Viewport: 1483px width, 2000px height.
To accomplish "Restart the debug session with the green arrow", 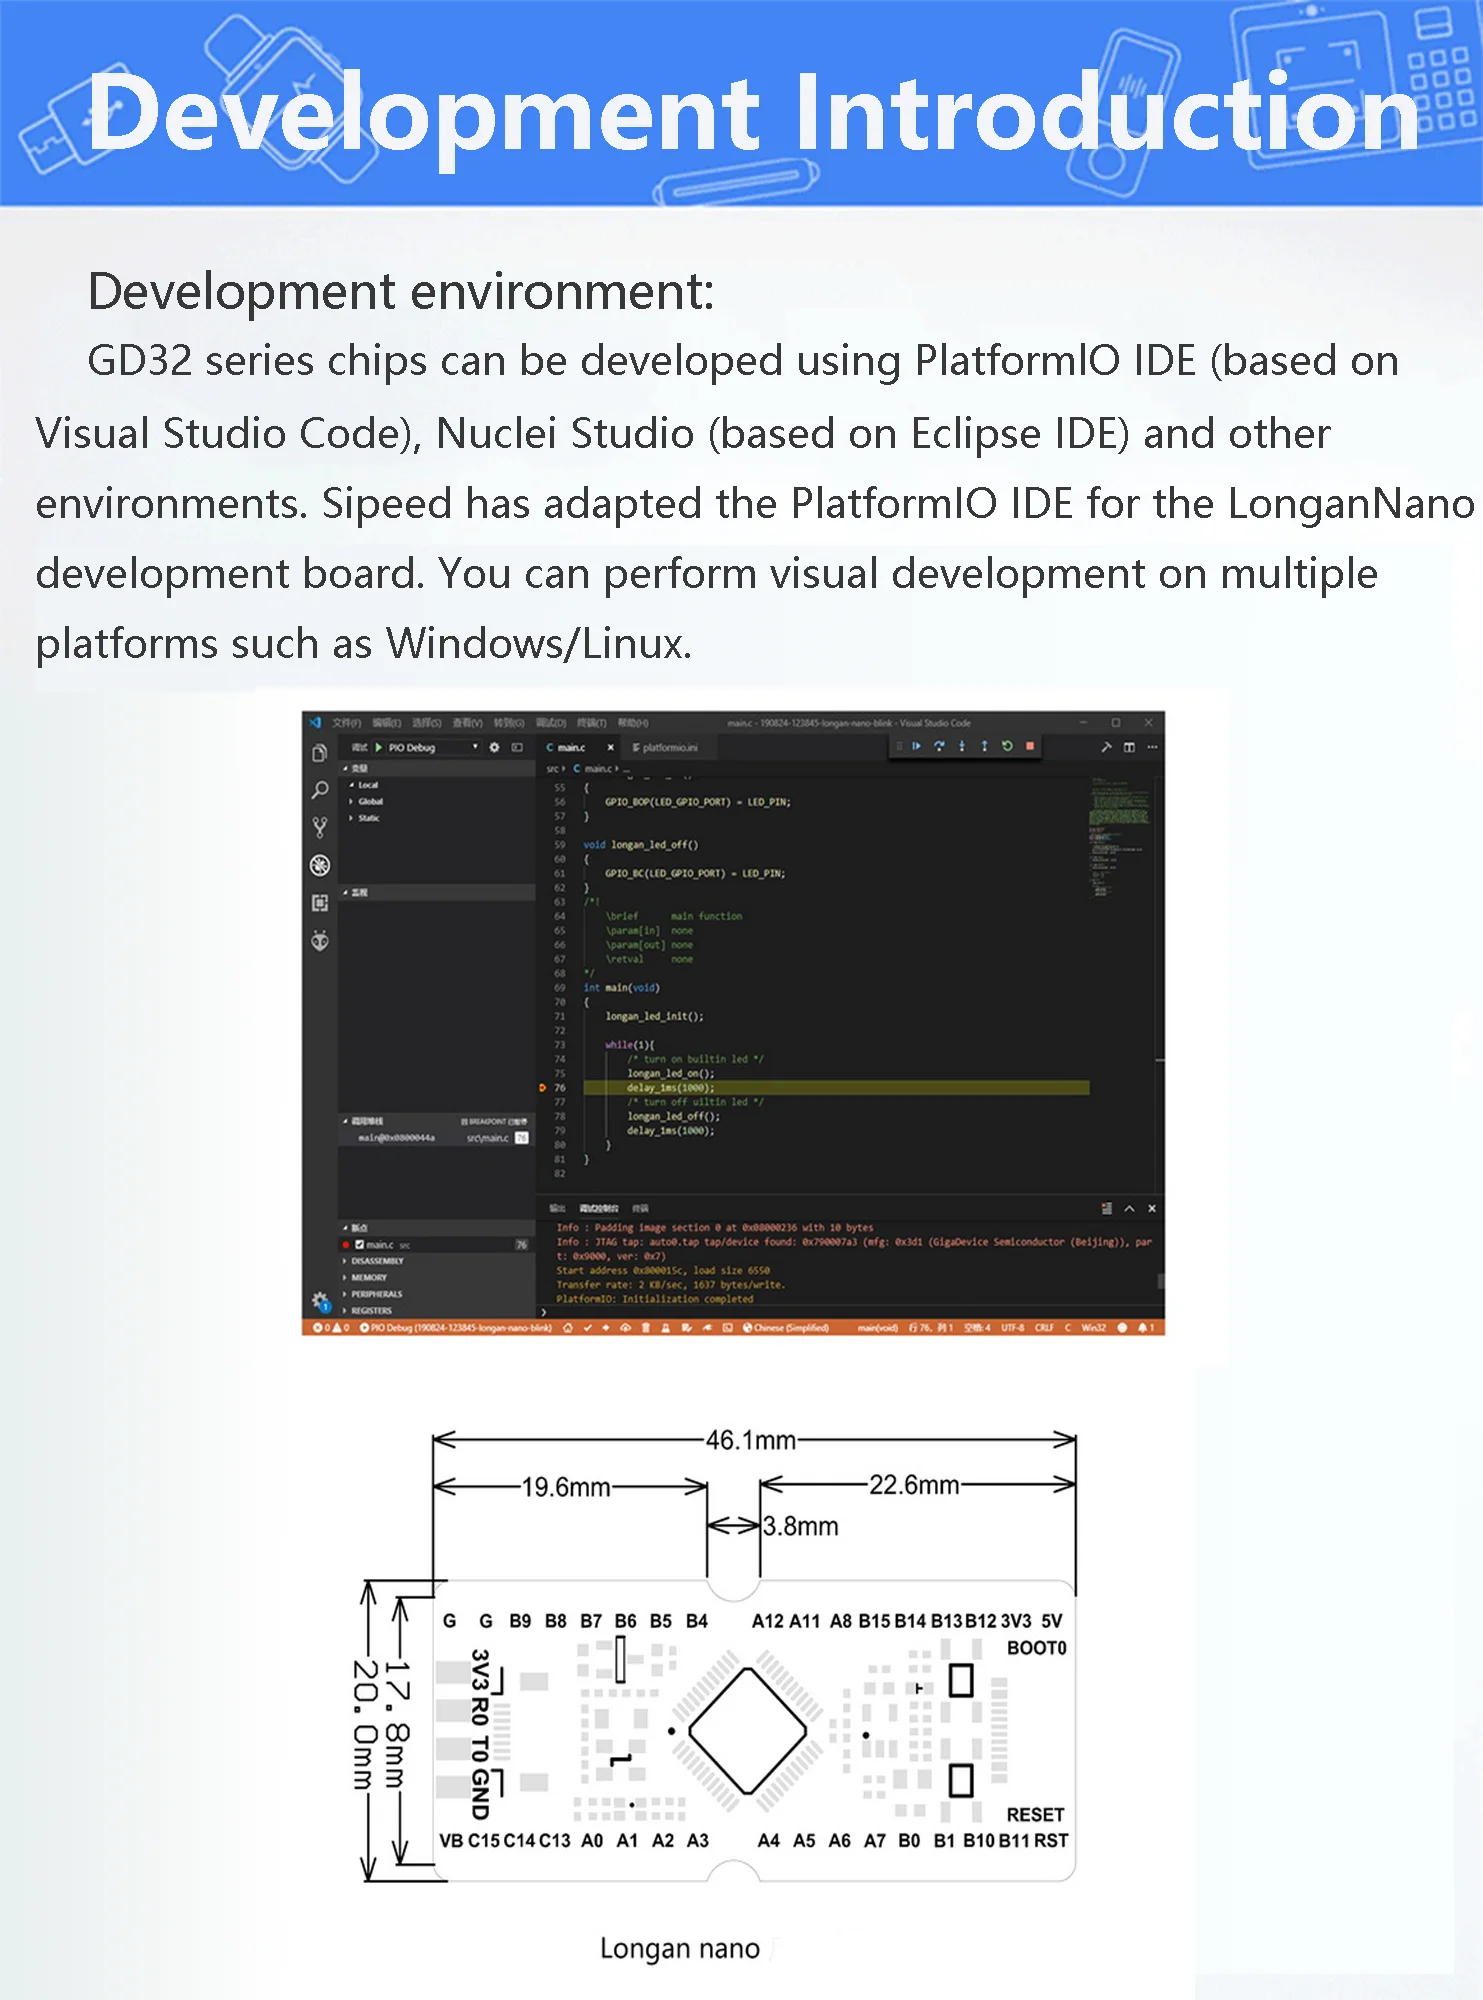I will pos(1007,746).
